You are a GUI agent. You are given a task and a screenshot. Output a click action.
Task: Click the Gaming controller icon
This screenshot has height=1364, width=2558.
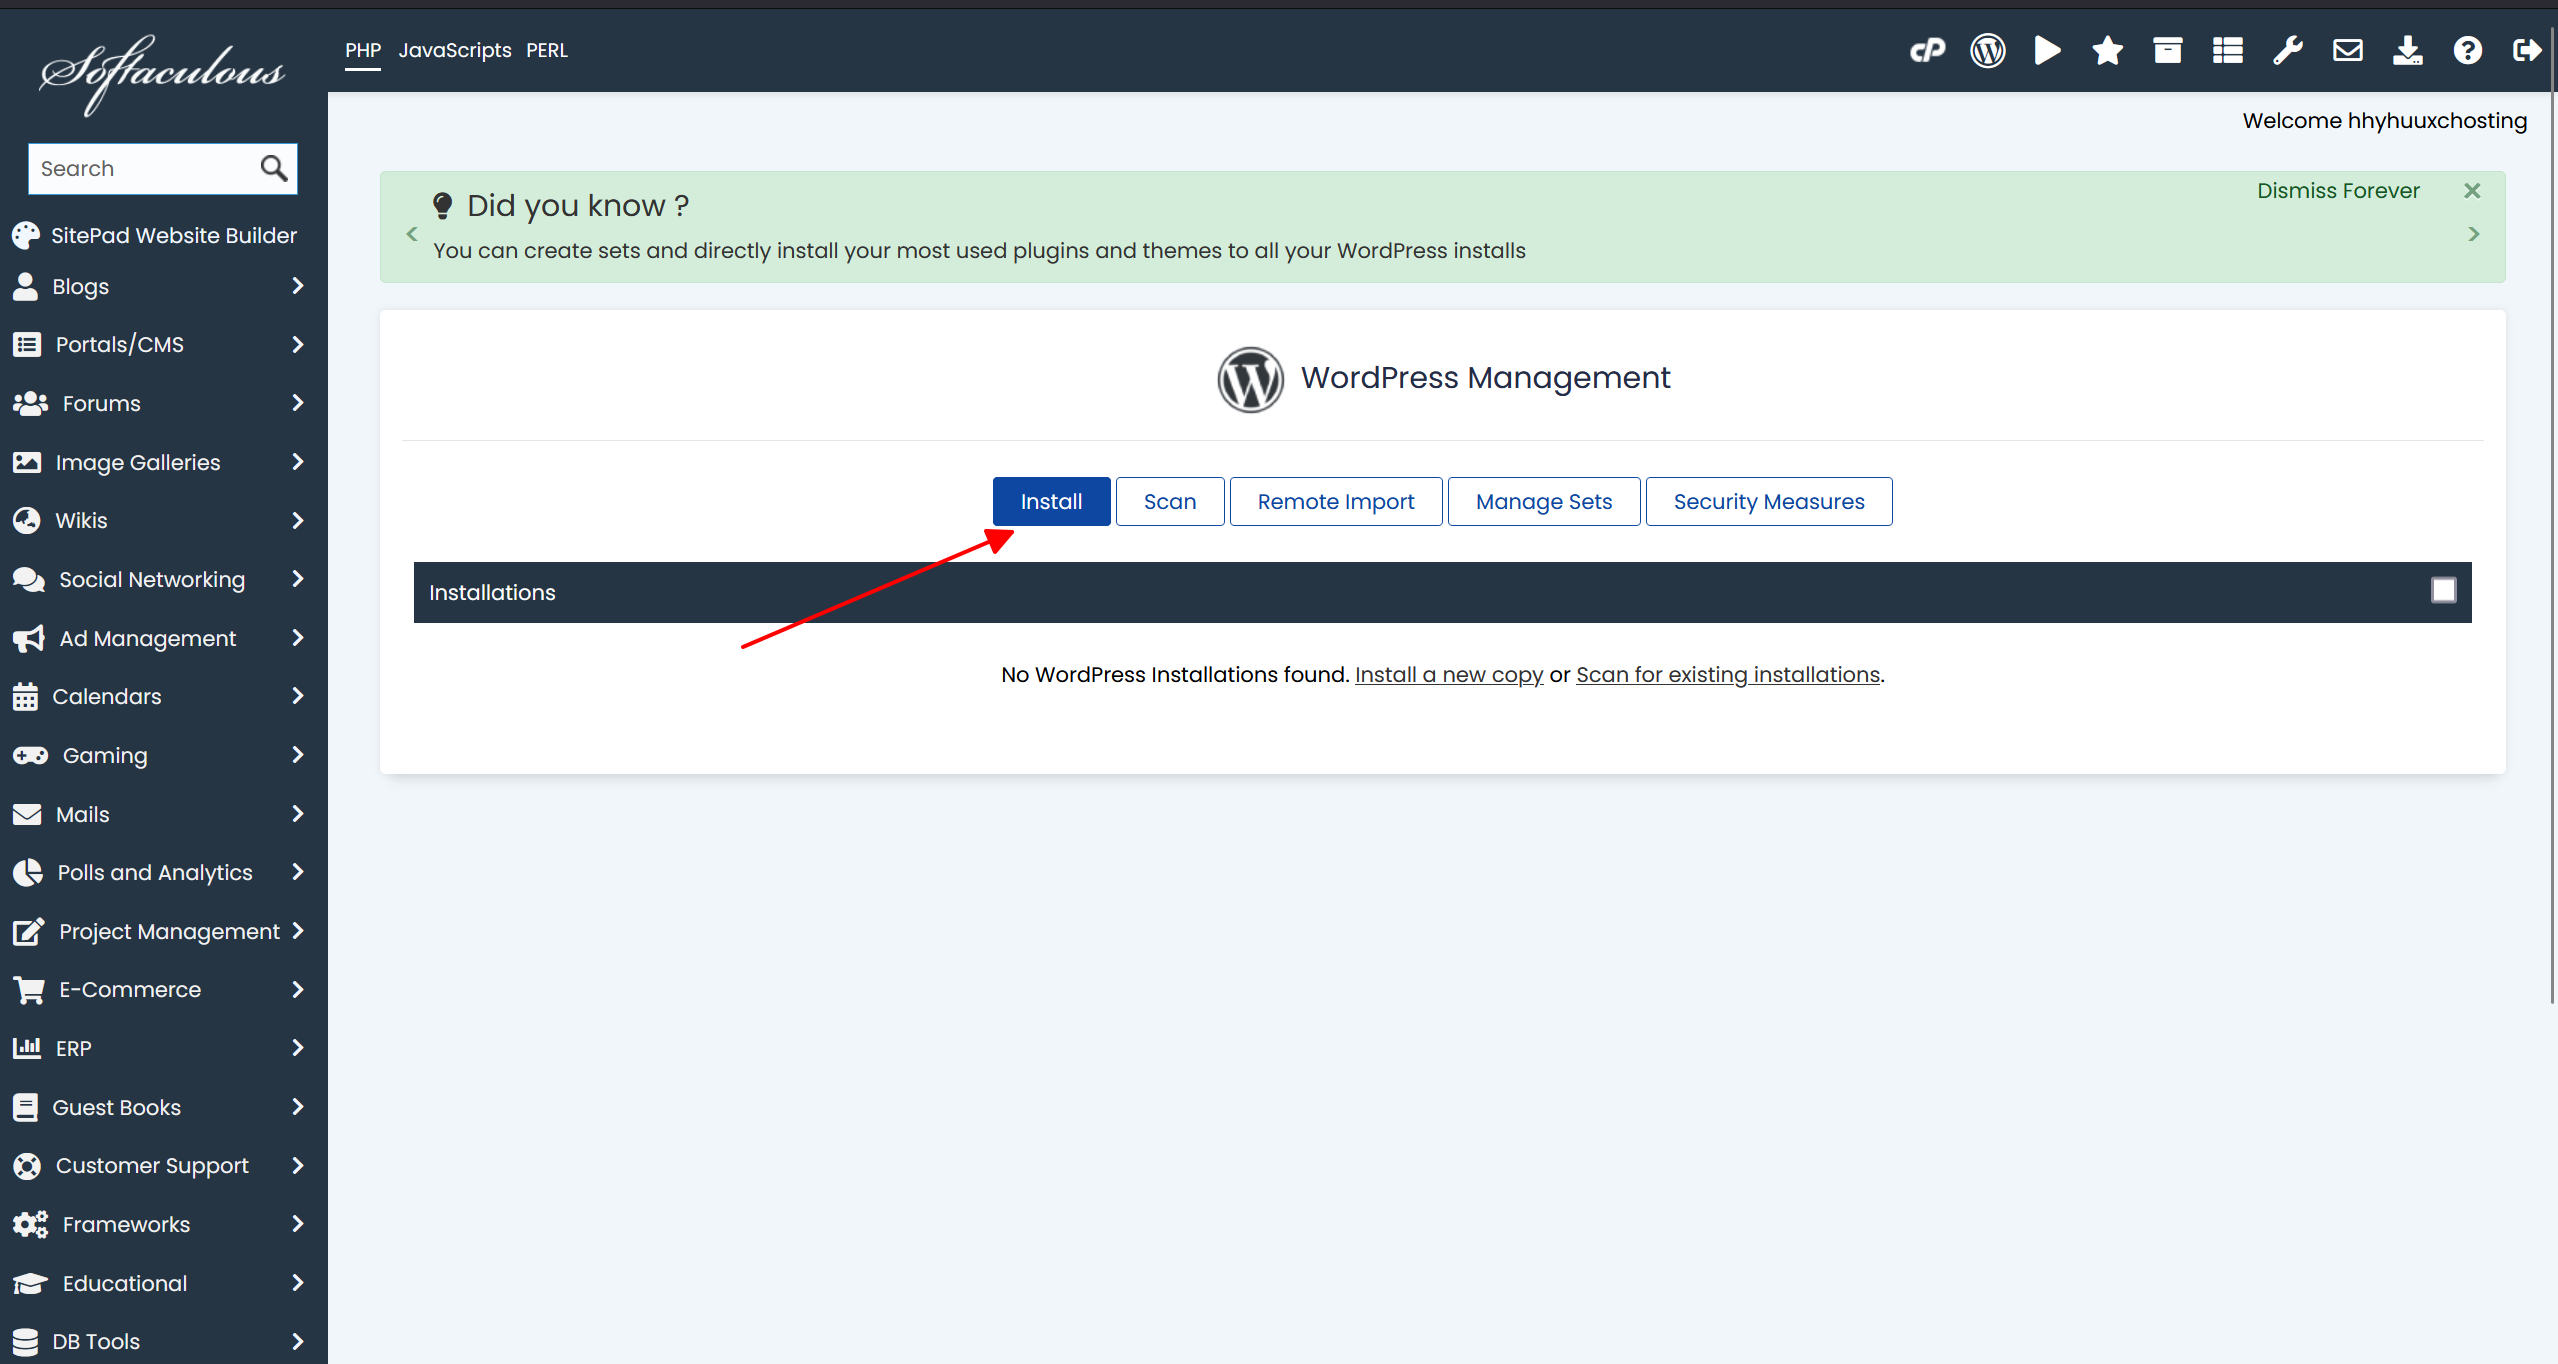(x=30, y=756)
